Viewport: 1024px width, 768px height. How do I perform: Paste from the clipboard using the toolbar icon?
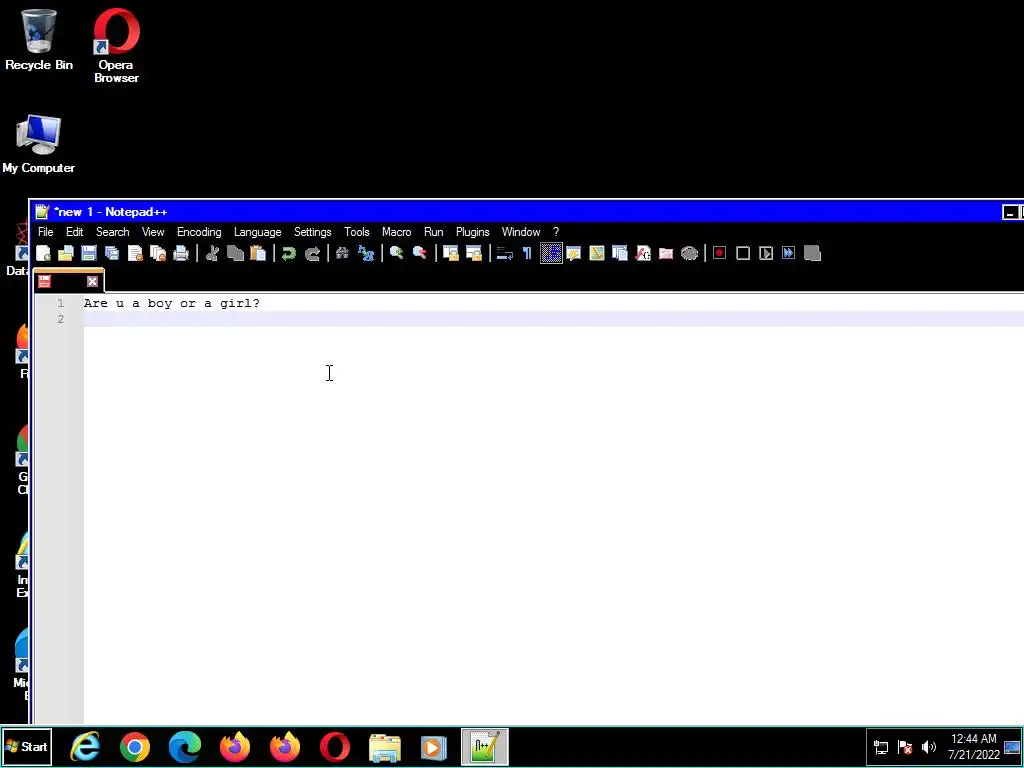pyautogui.click(x=258, y=253)
